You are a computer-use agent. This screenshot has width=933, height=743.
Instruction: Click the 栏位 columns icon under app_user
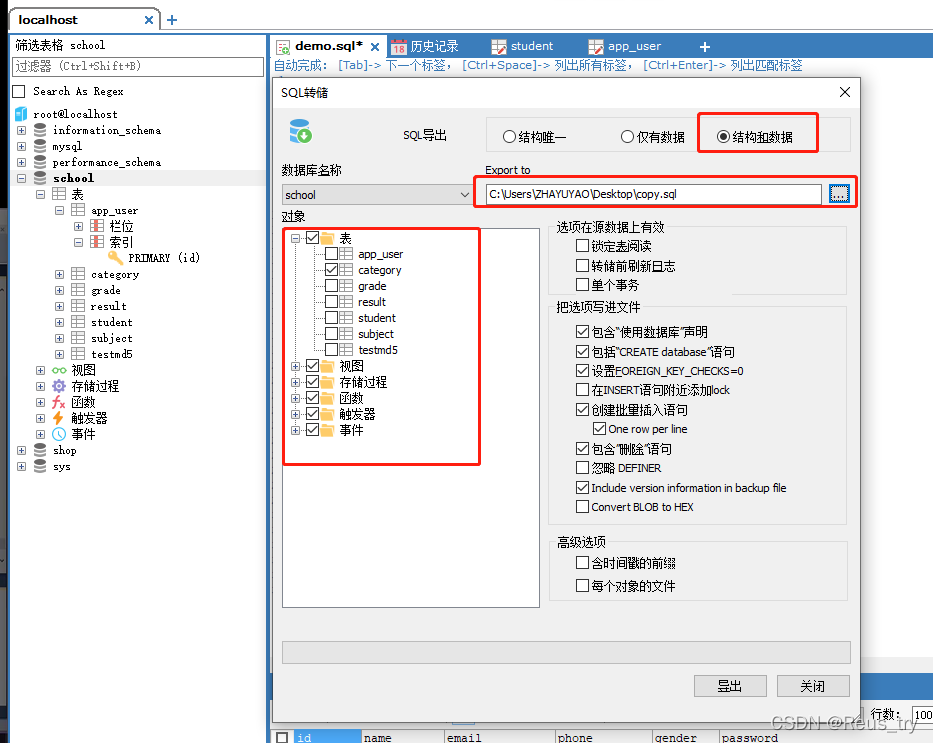97,226
